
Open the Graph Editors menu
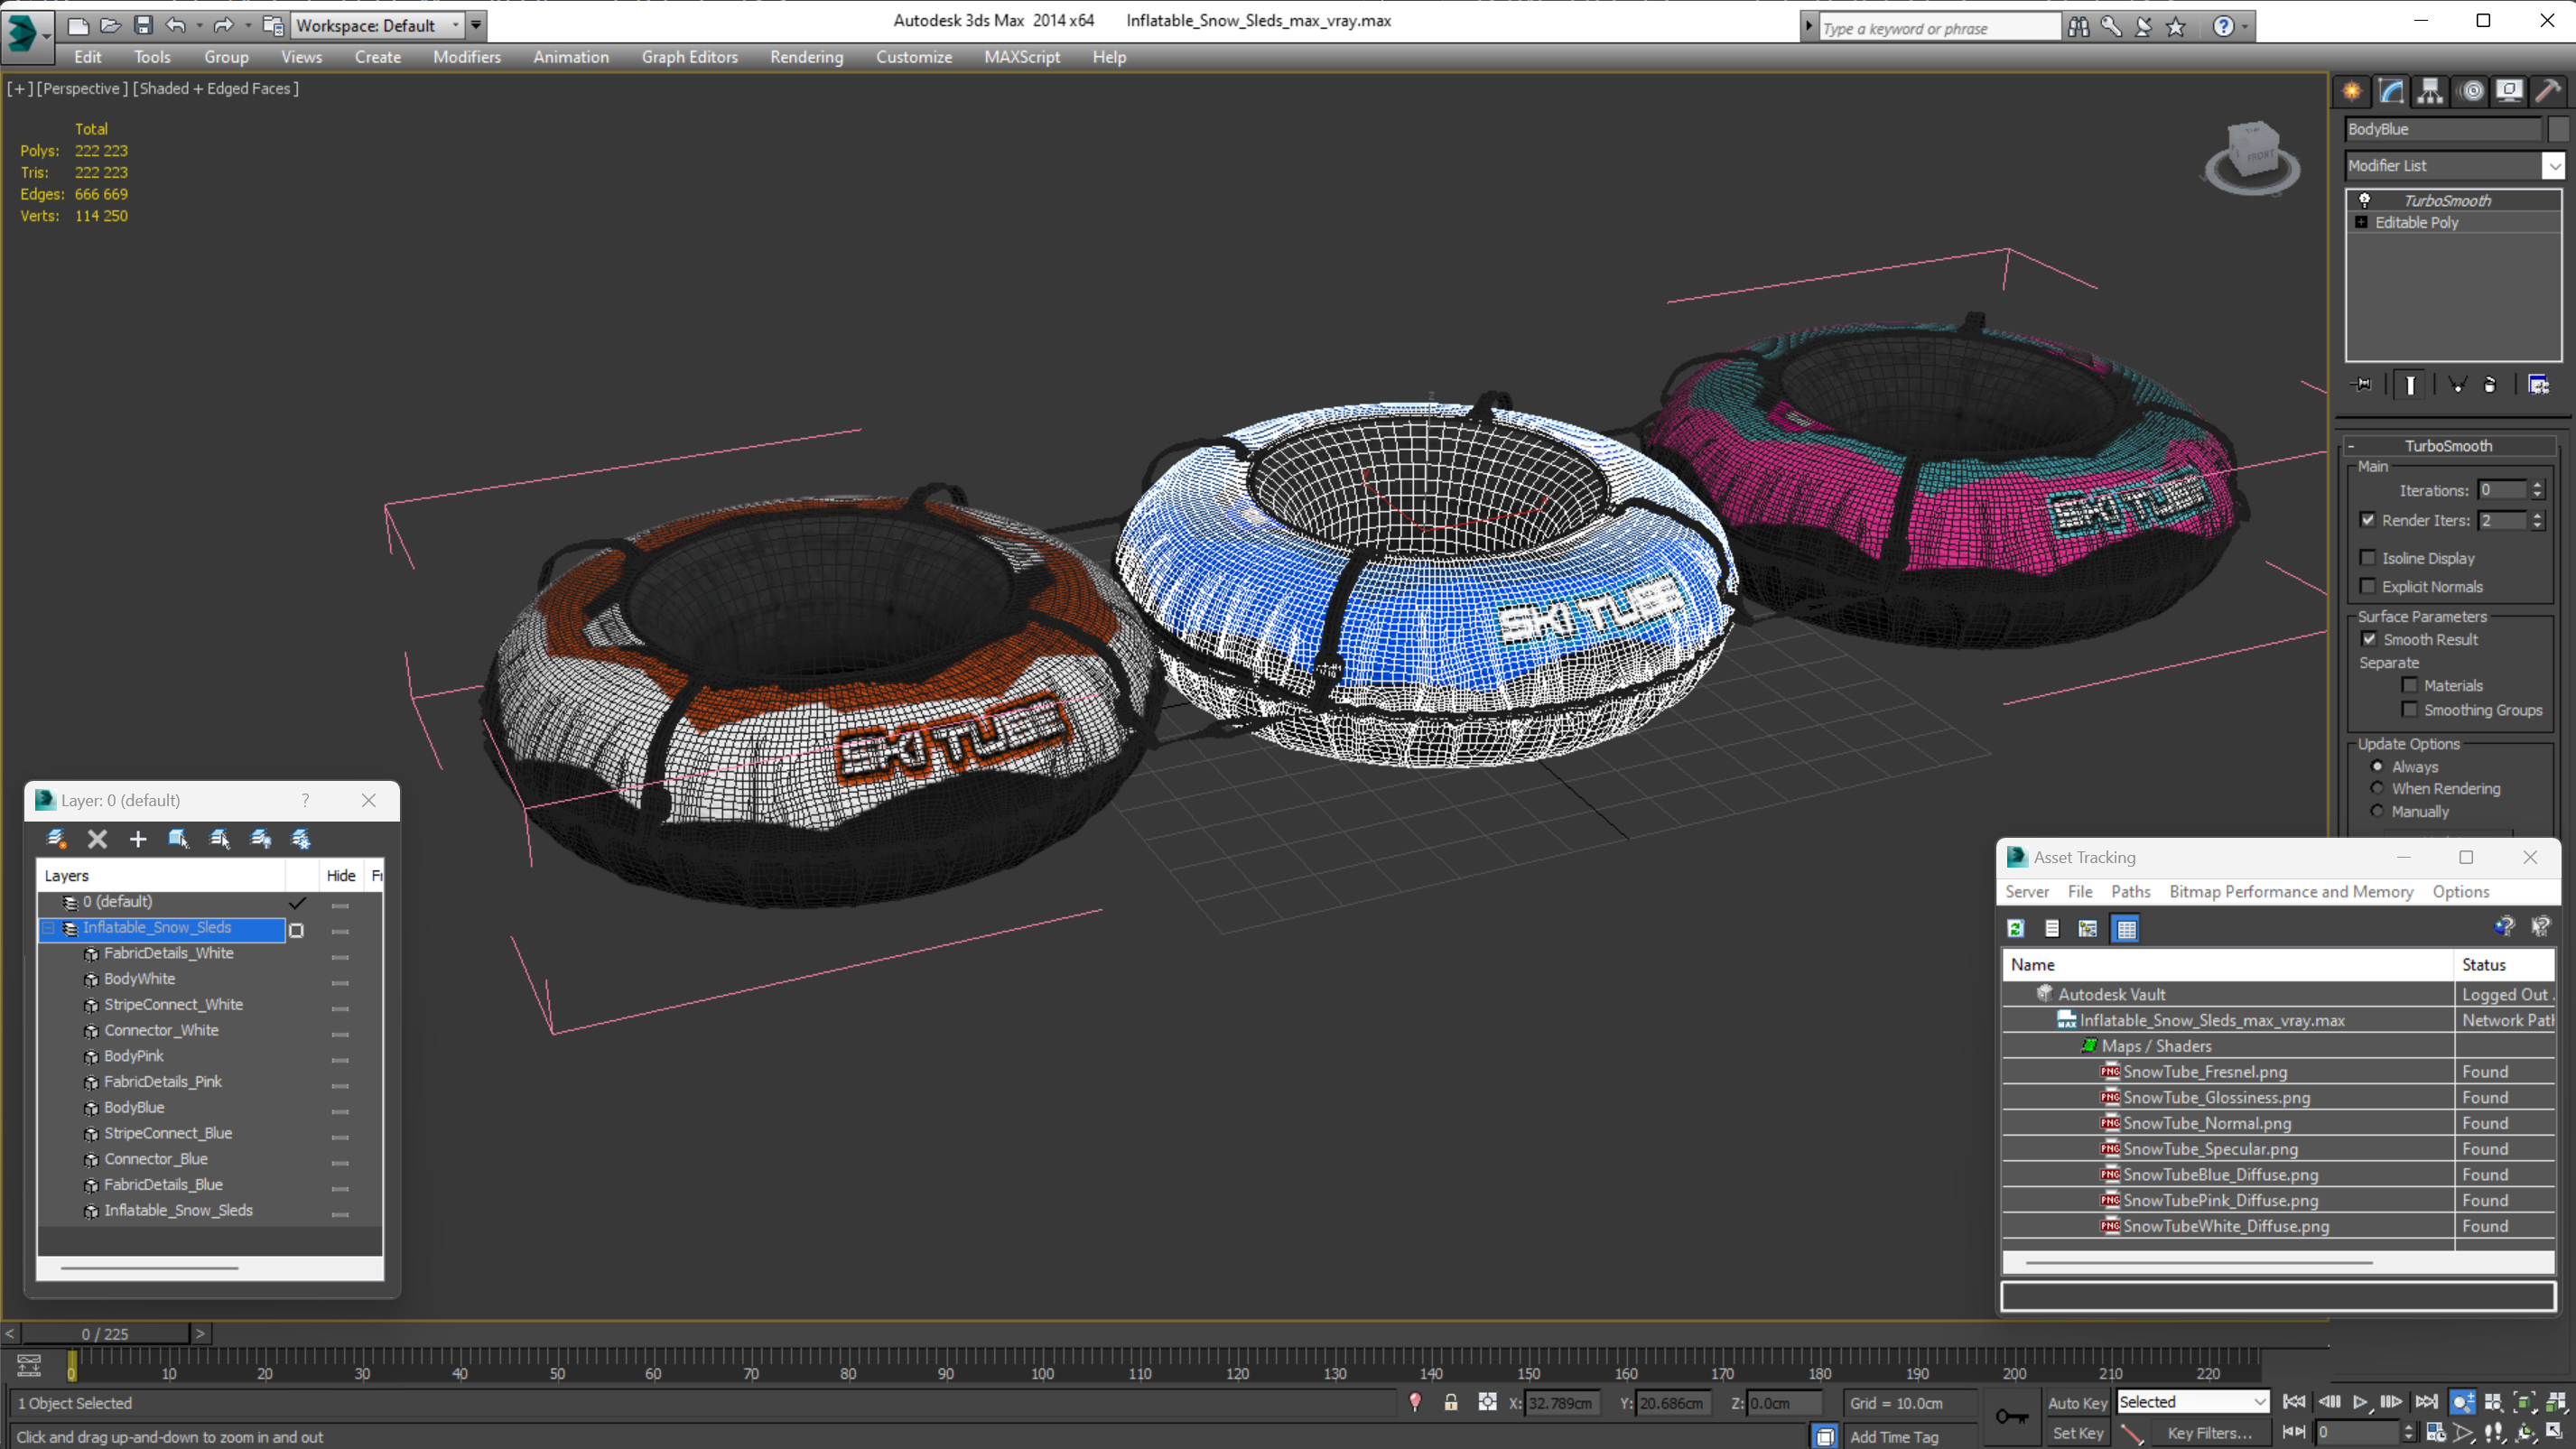[689, 57]
